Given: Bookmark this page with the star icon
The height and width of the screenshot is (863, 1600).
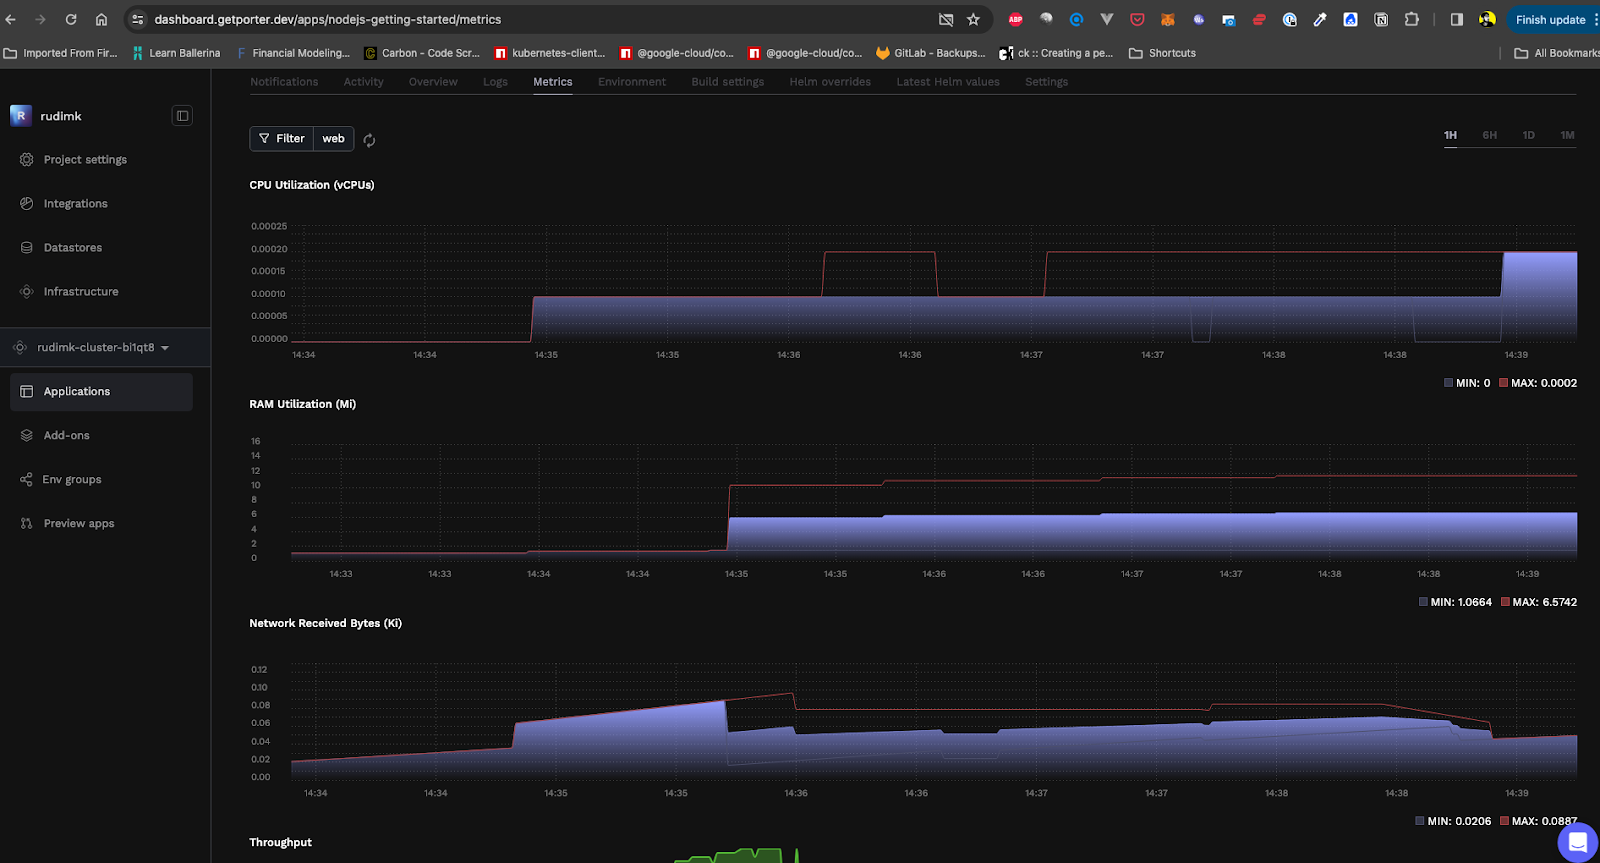Looking at the screenshot, I should (x=973, y=19).
